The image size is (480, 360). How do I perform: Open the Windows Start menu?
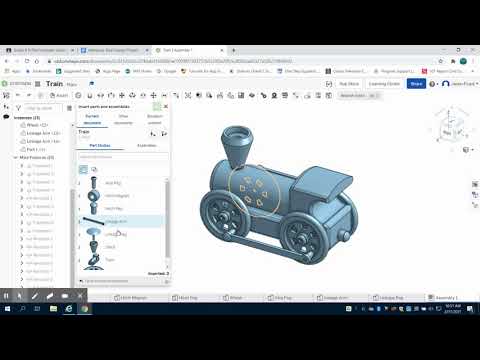click(x=7, y=309)
